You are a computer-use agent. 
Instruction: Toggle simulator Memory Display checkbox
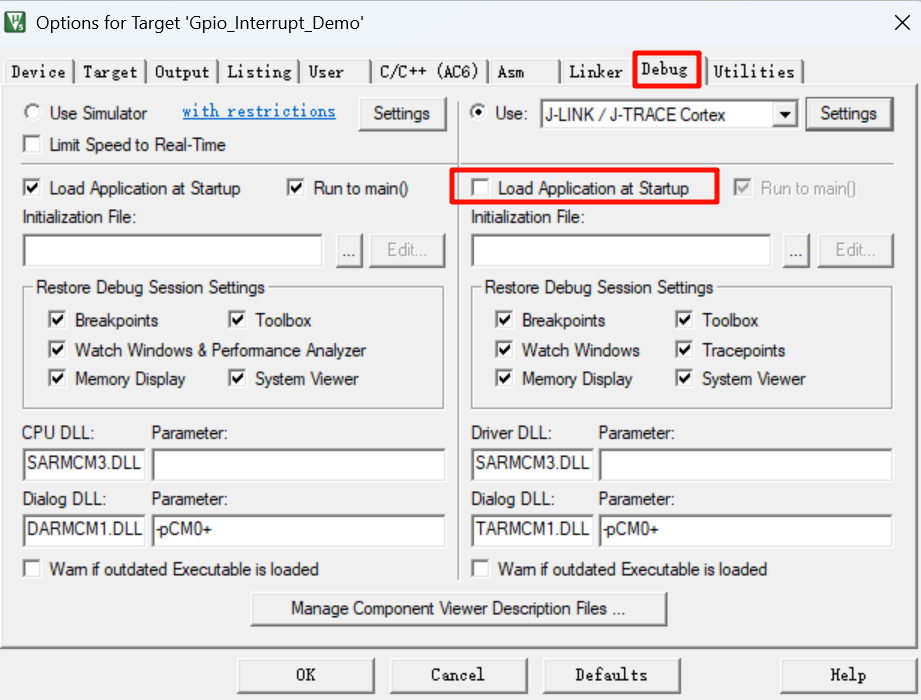[x=57, y=378]
